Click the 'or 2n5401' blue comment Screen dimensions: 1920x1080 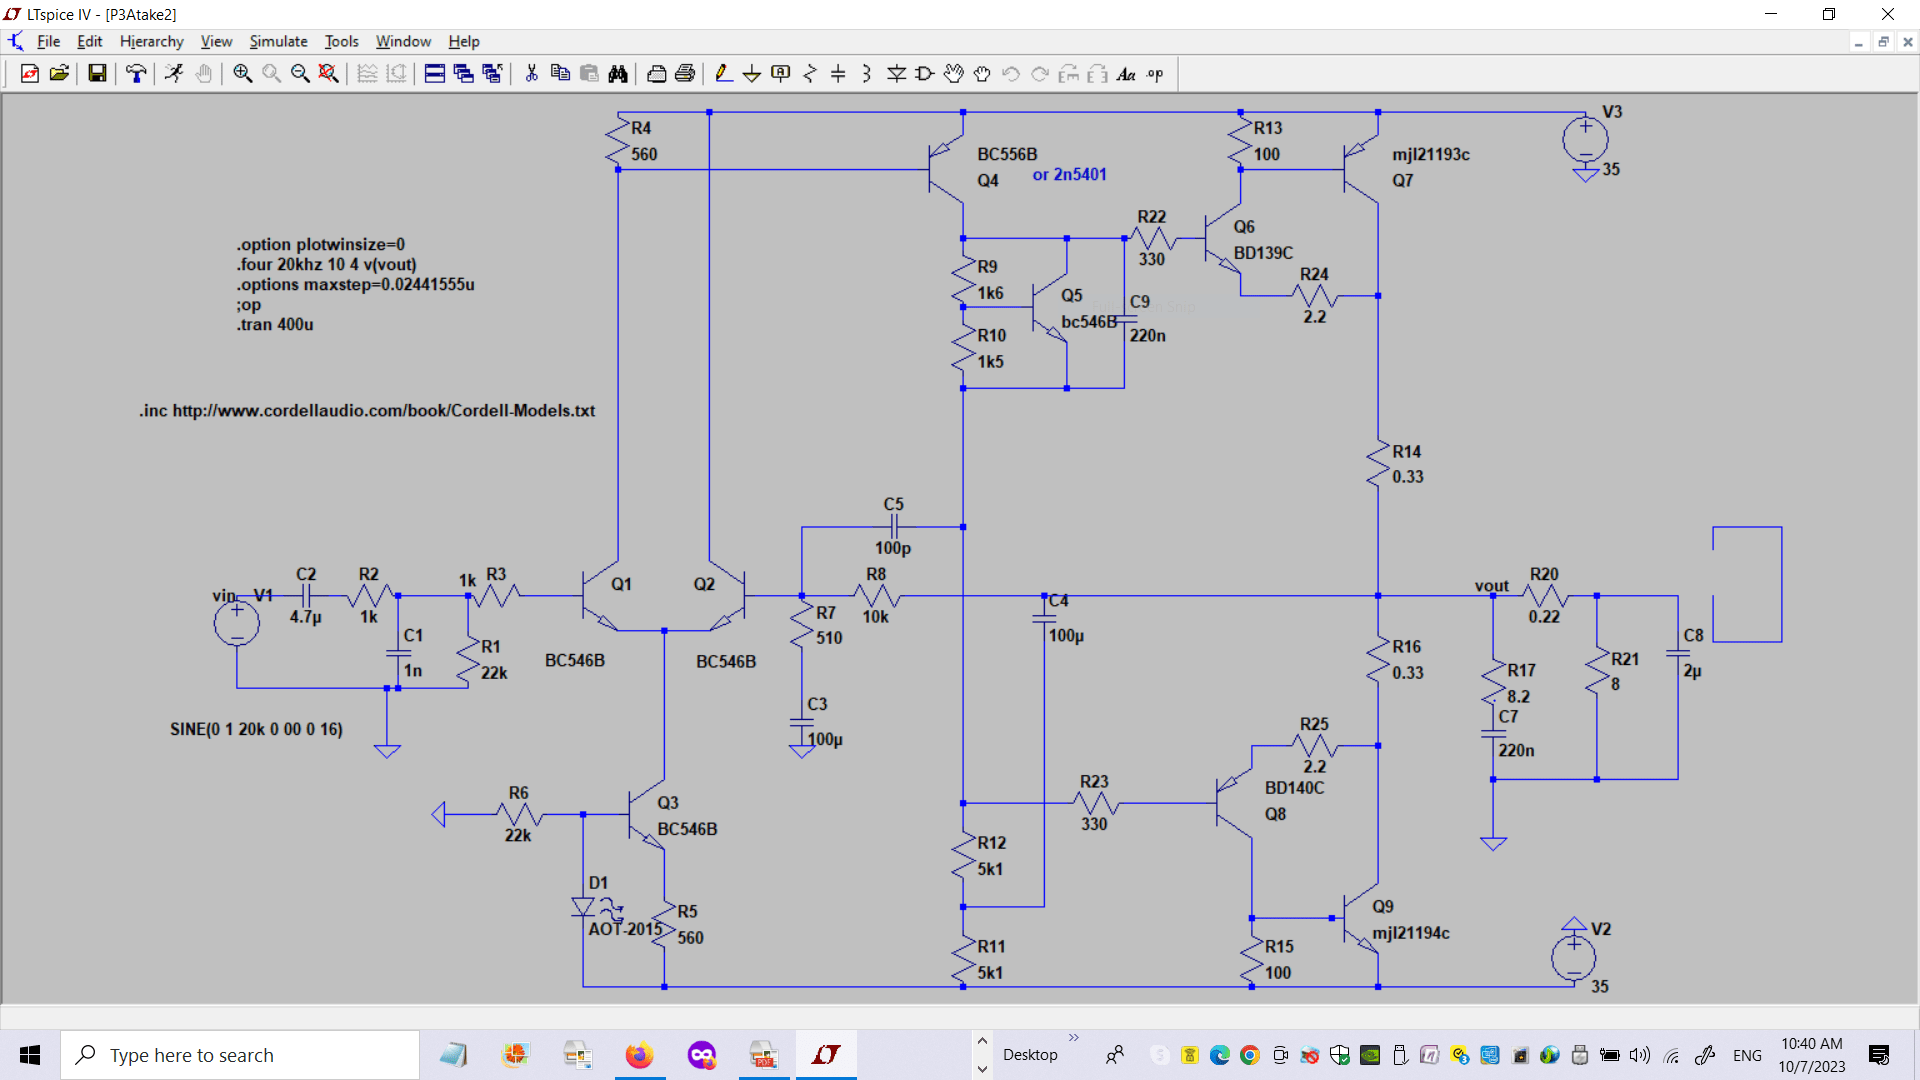tap(1069, 175)
